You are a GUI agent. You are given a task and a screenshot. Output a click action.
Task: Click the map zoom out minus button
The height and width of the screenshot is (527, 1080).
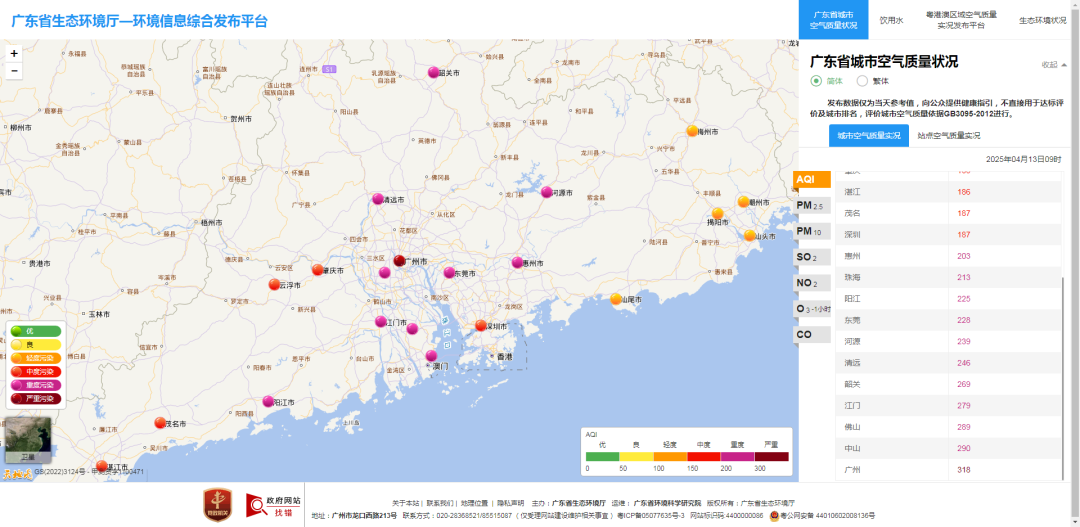14,71
